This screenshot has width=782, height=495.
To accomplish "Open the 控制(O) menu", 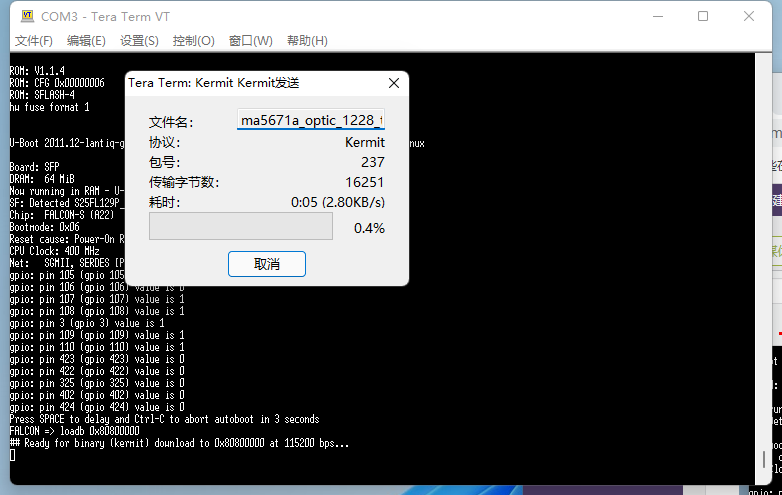I will (x=194, y=41).
